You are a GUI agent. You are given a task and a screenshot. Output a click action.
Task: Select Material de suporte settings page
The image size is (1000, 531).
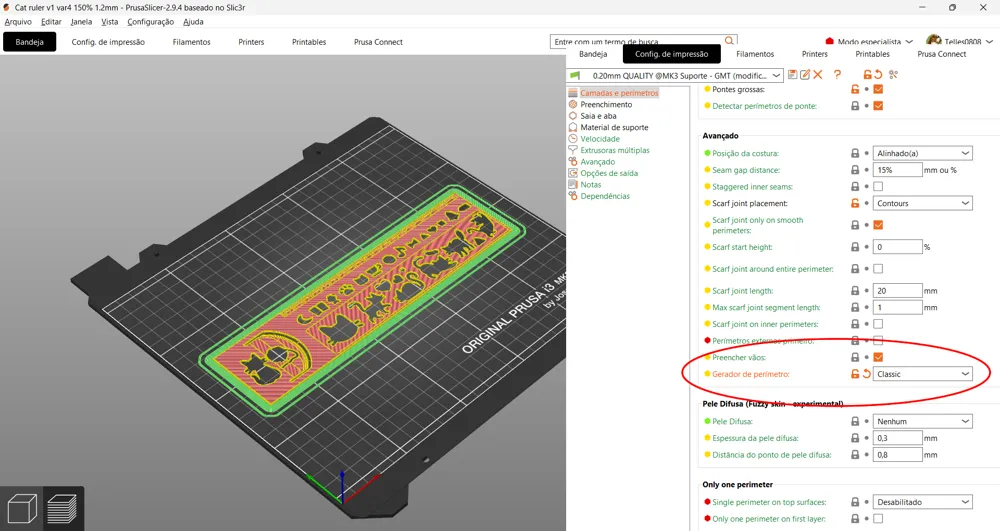pos(614,127)
